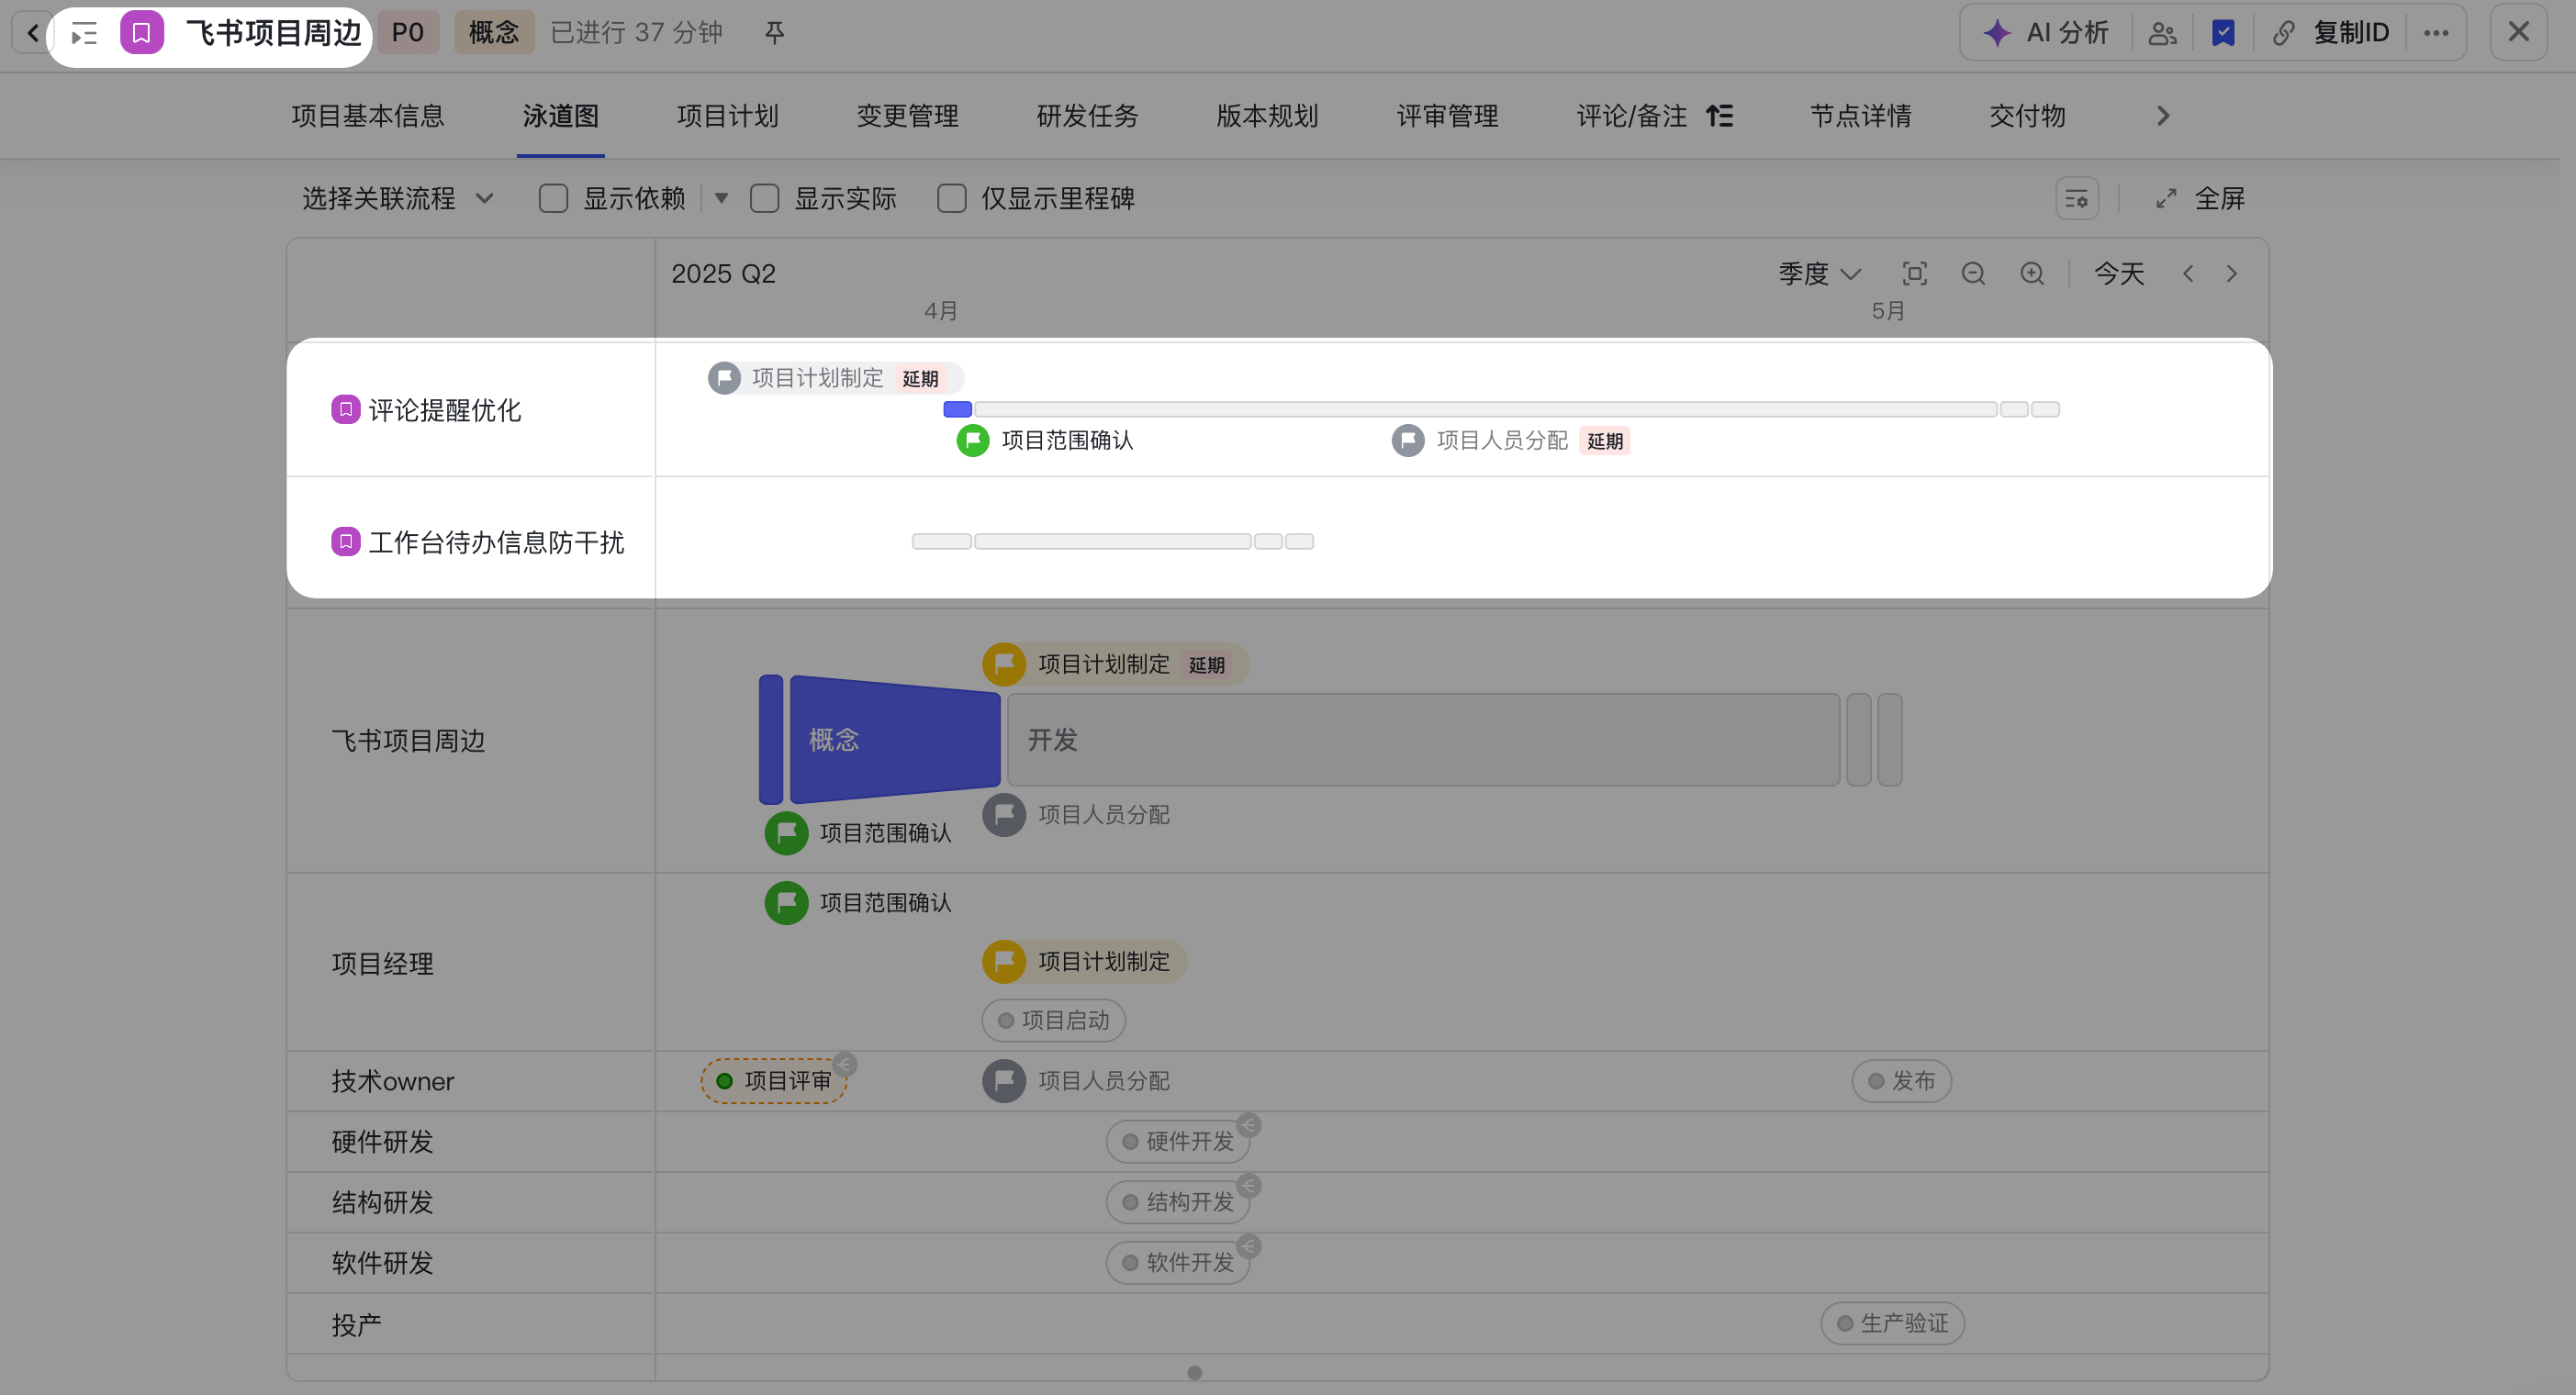The image size is (2576, 1395).
Task: Click the 项目人员分配 milestone in 评论提醒优化 row
Action: [1510, 441]
